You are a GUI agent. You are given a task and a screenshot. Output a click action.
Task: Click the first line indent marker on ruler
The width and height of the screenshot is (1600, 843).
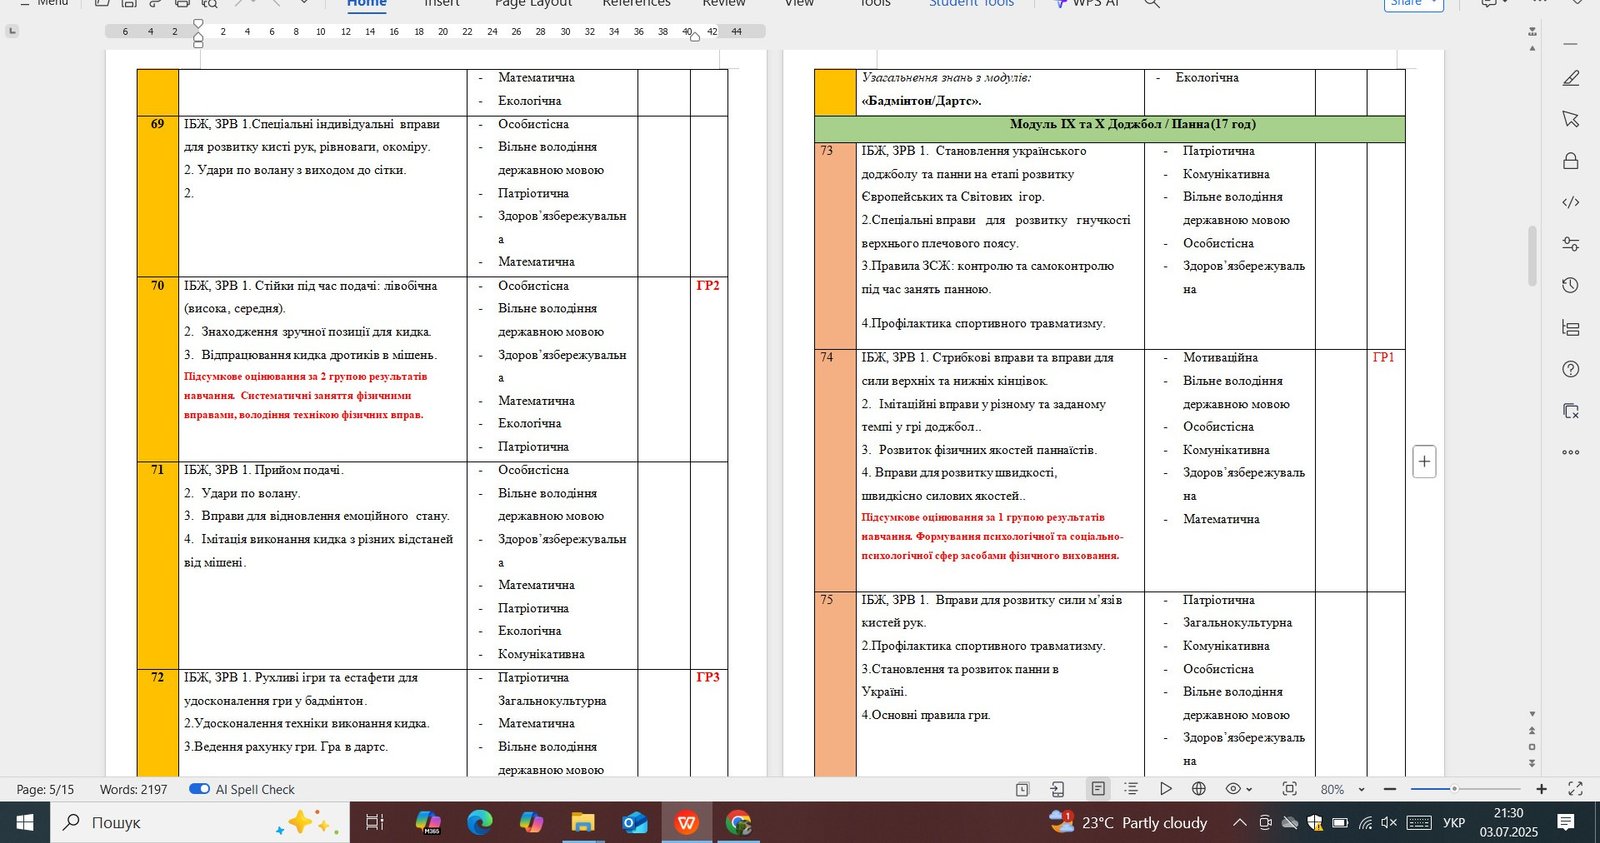pyautogui.click(x=198, y=24)
